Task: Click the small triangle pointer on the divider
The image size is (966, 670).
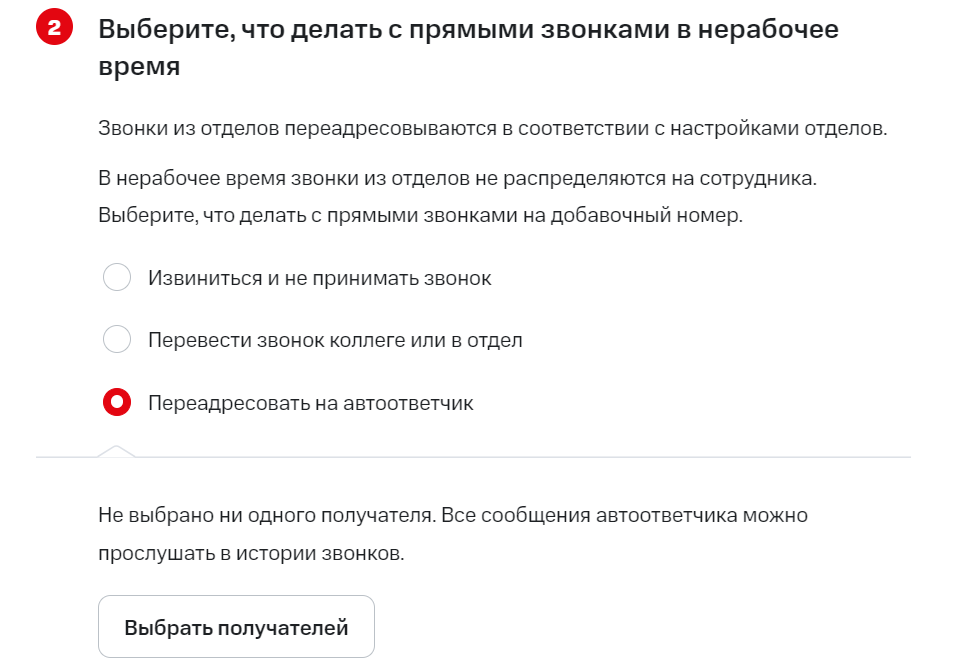Action: [x=116, y=451]
